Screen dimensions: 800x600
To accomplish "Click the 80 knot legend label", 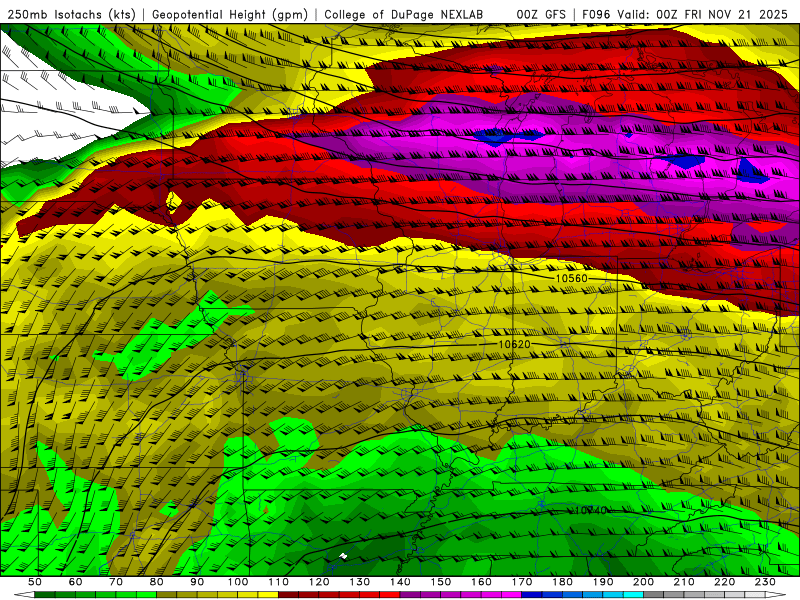I will point(157,582).
